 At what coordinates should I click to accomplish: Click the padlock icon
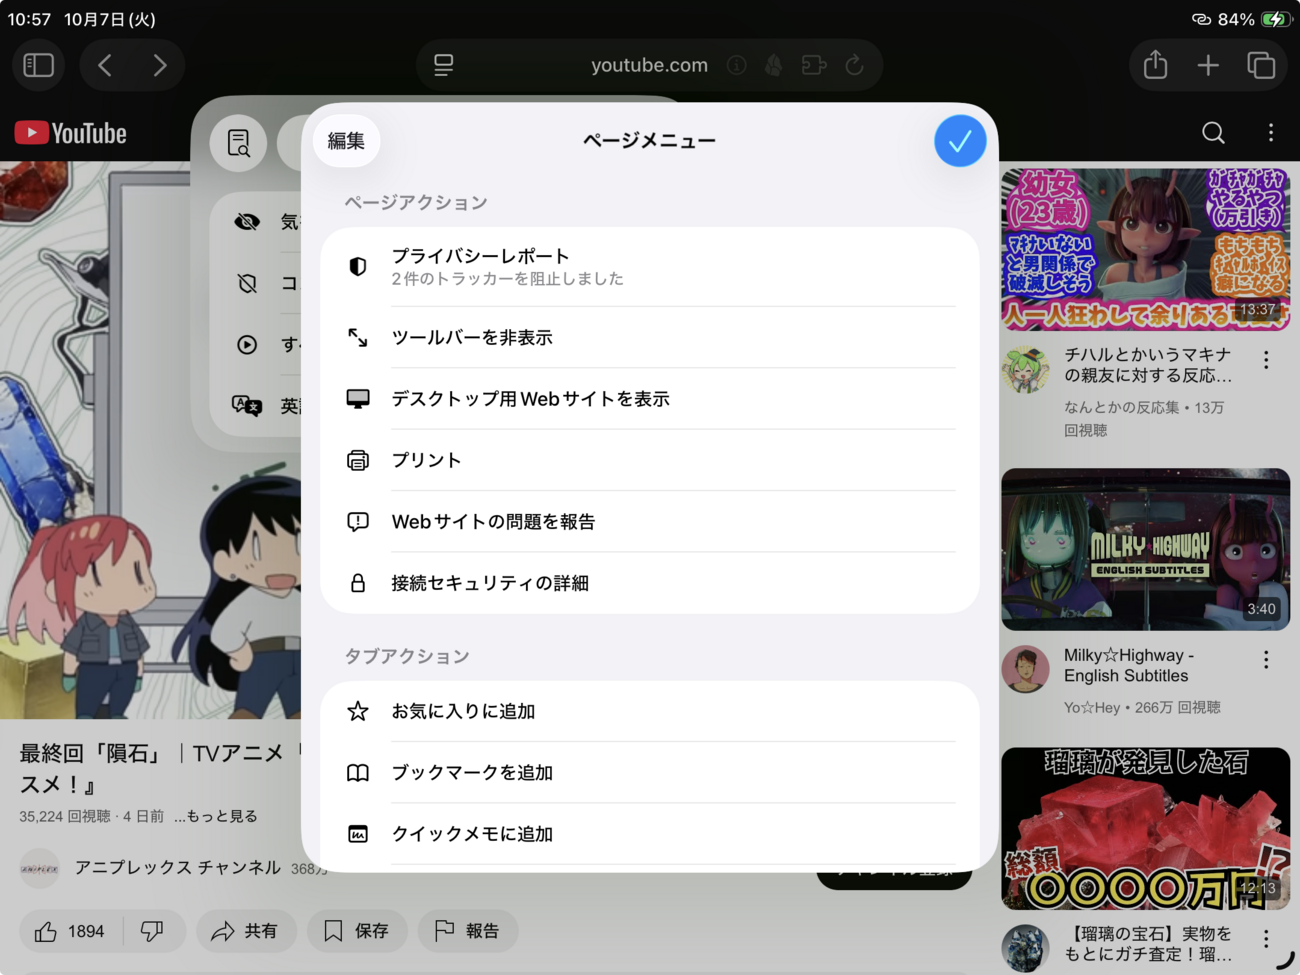(x=358, y=582)
